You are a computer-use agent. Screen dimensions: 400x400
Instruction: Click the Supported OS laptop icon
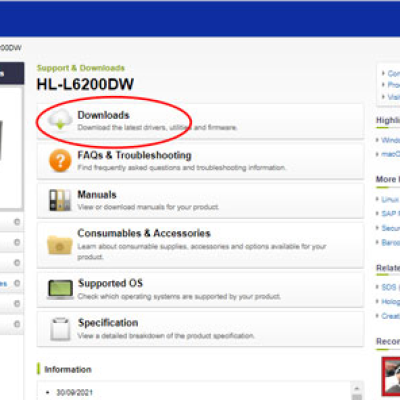pos(60,289)
